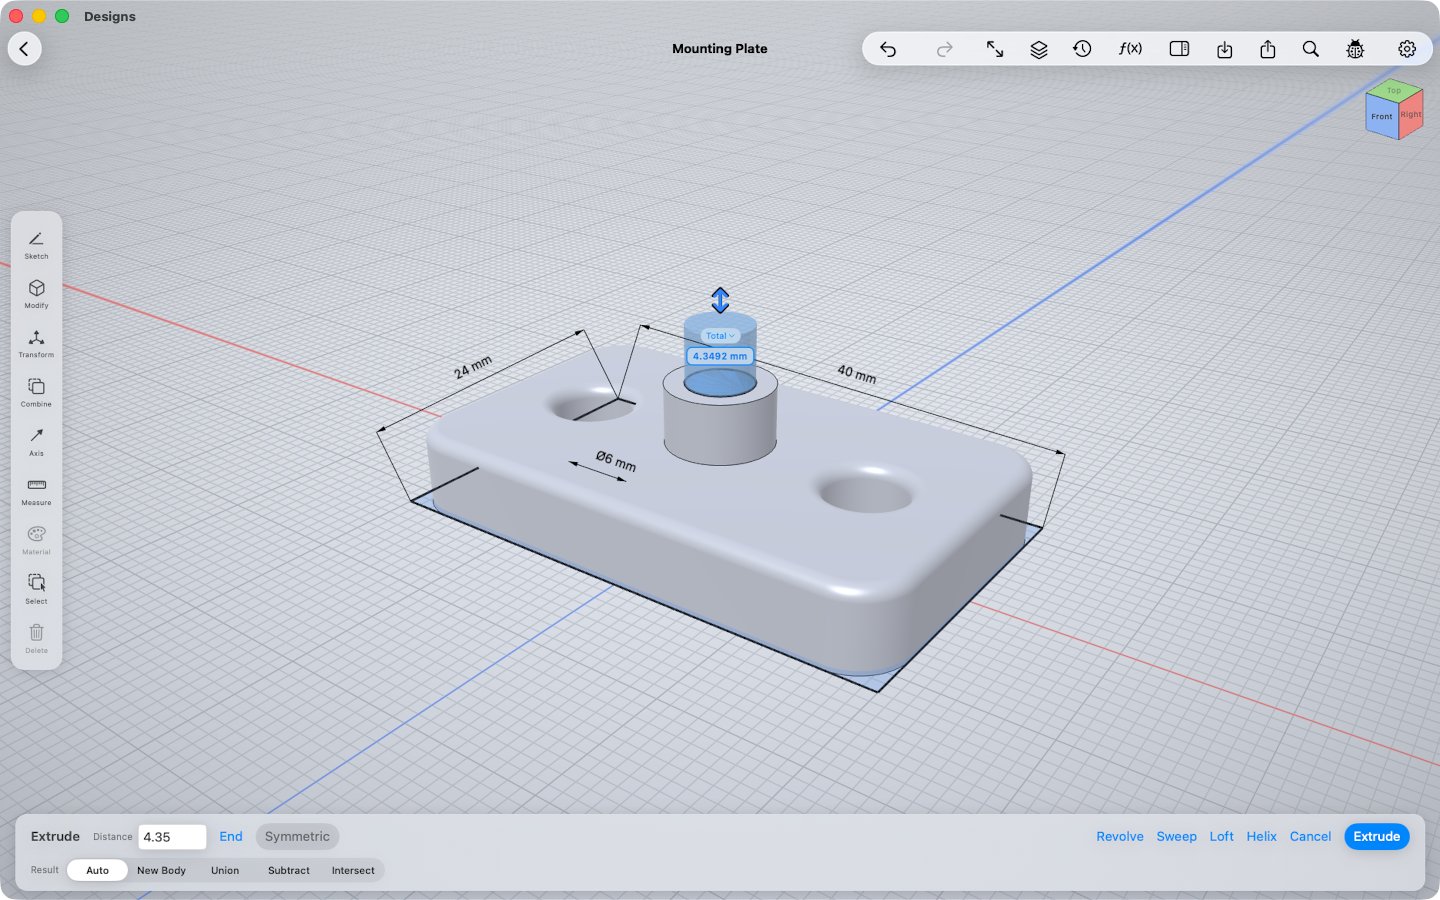Switch to the Sweep operation
Screen dimensions: 1440x900
coord(1176,837)
